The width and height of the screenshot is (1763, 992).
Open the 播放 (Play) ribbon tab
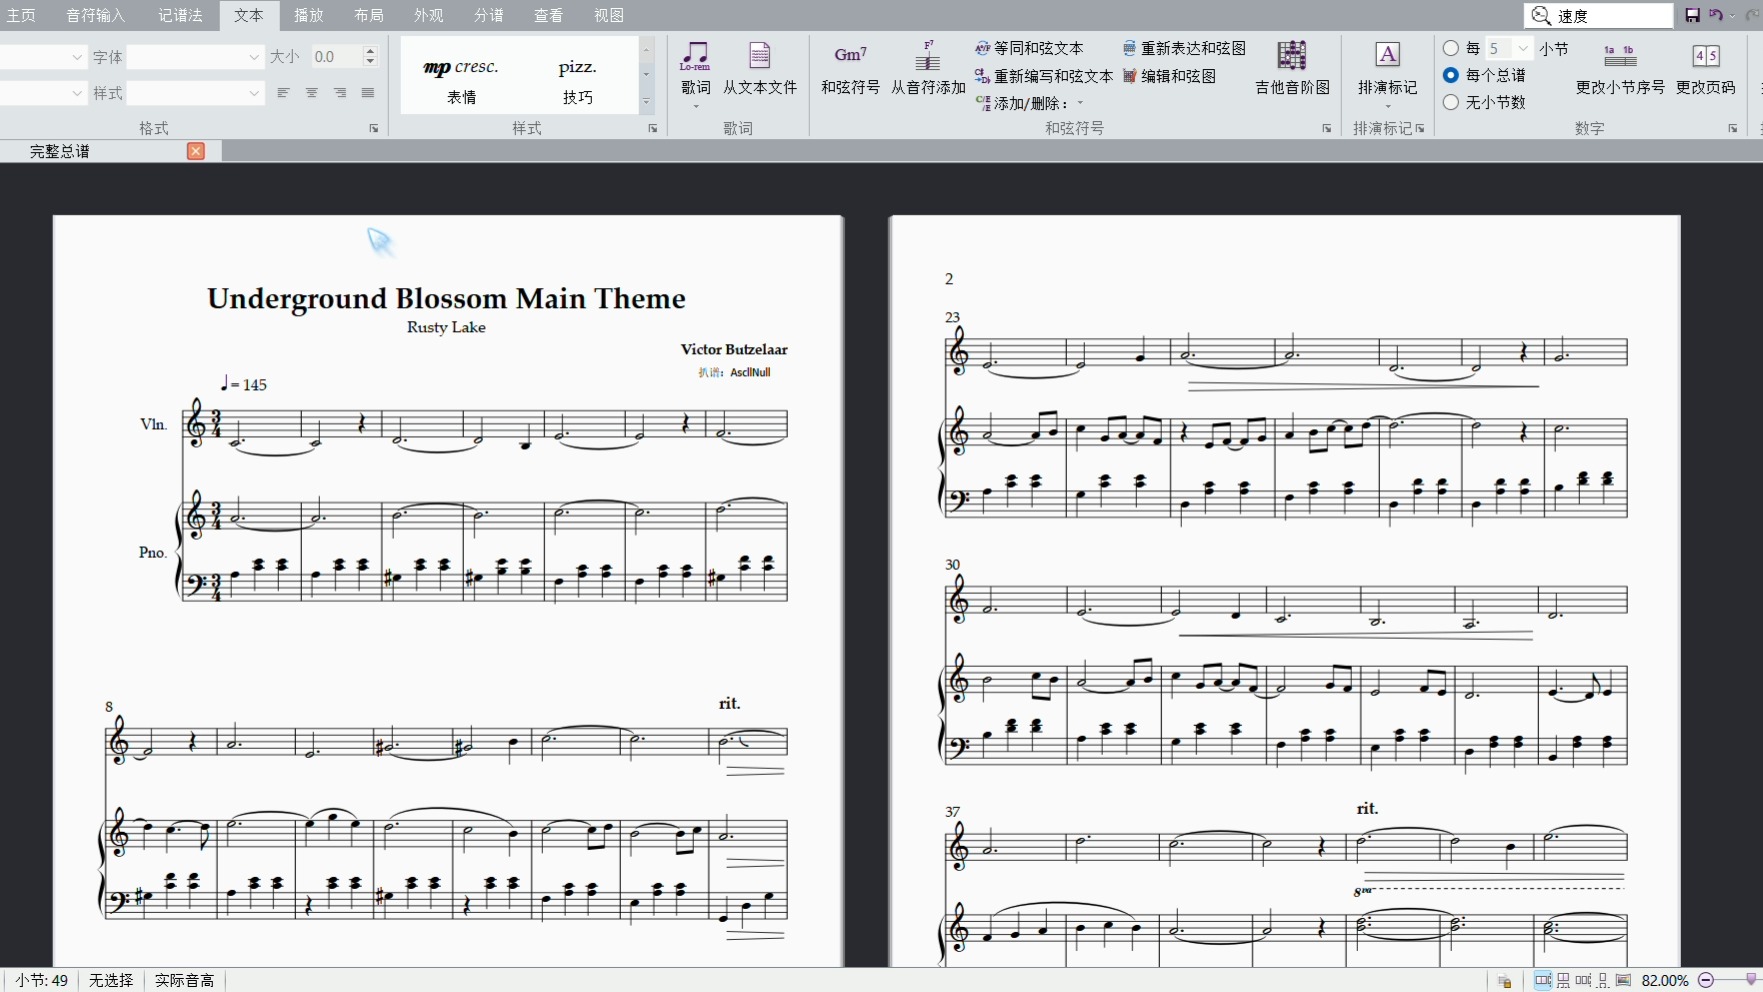(309, 15)
